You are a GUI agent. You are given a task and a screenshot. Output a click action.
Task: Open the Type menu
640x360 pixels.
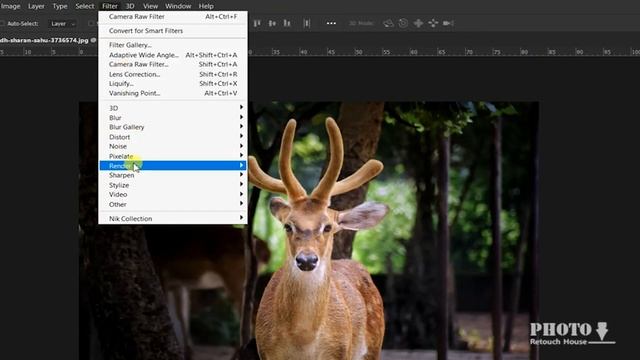[60, 6]
